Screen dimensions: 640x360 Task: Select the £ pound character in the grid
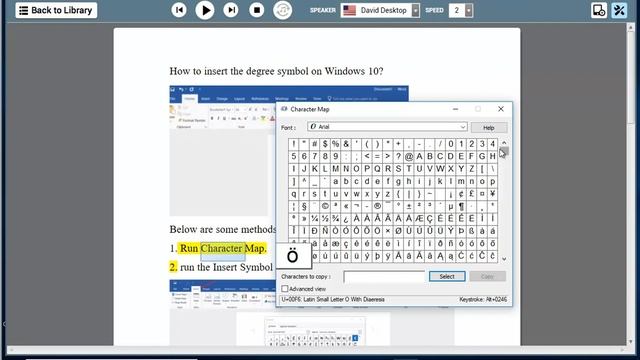(471, 193)
